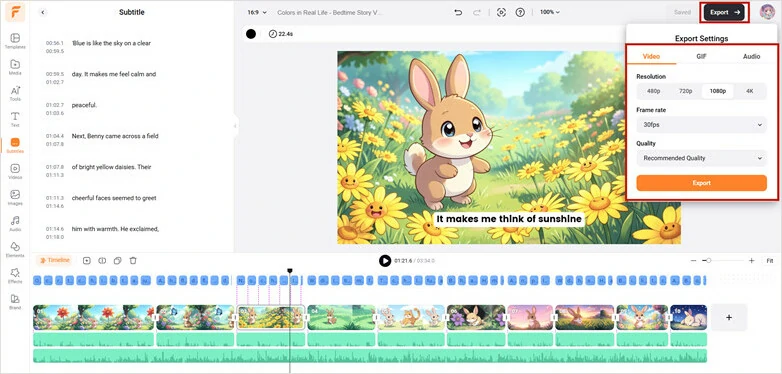Duplicate the selected clip icon

(x=118, y=260)
